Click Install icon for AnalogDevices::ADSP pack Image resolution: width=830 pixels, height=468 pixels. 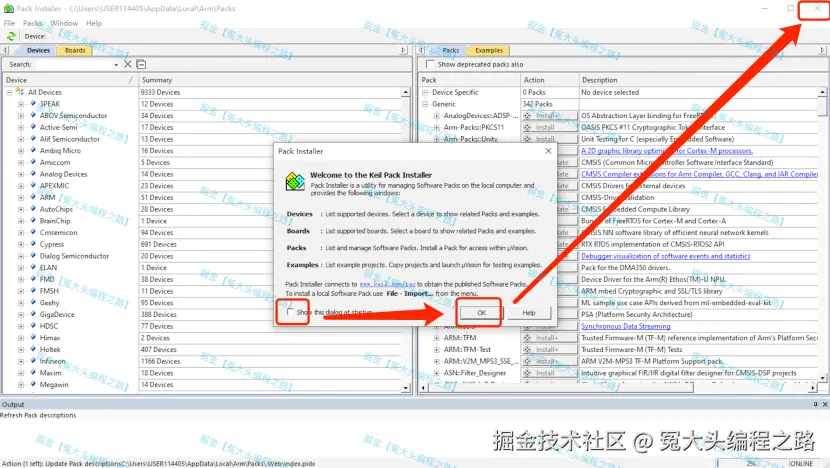(x=527, y=115)
